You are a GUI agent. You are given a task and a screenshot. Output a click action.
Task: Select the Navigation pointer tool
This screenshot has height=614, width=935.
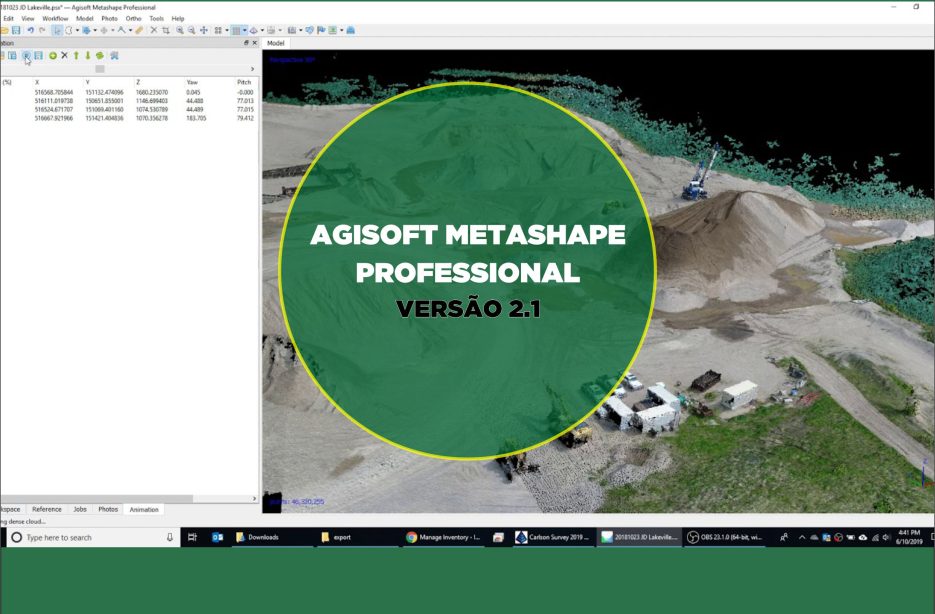[57, 30]
